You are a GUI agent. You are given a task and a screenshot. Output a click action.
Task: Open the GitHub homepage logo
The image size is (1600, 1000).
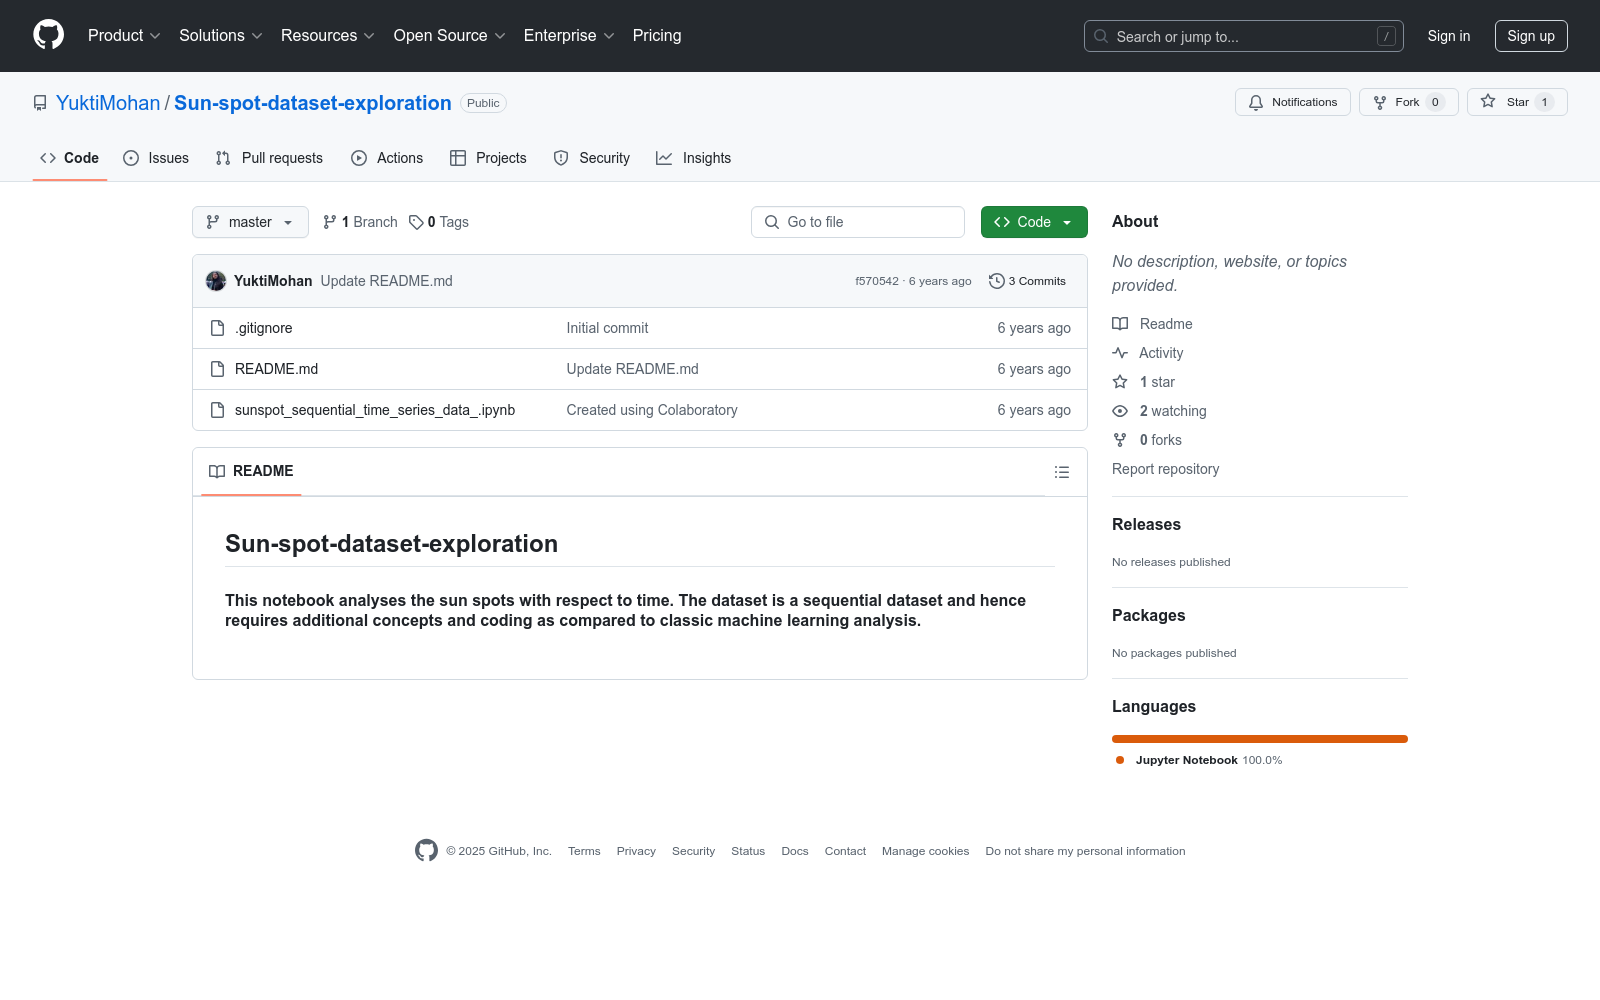48,35
